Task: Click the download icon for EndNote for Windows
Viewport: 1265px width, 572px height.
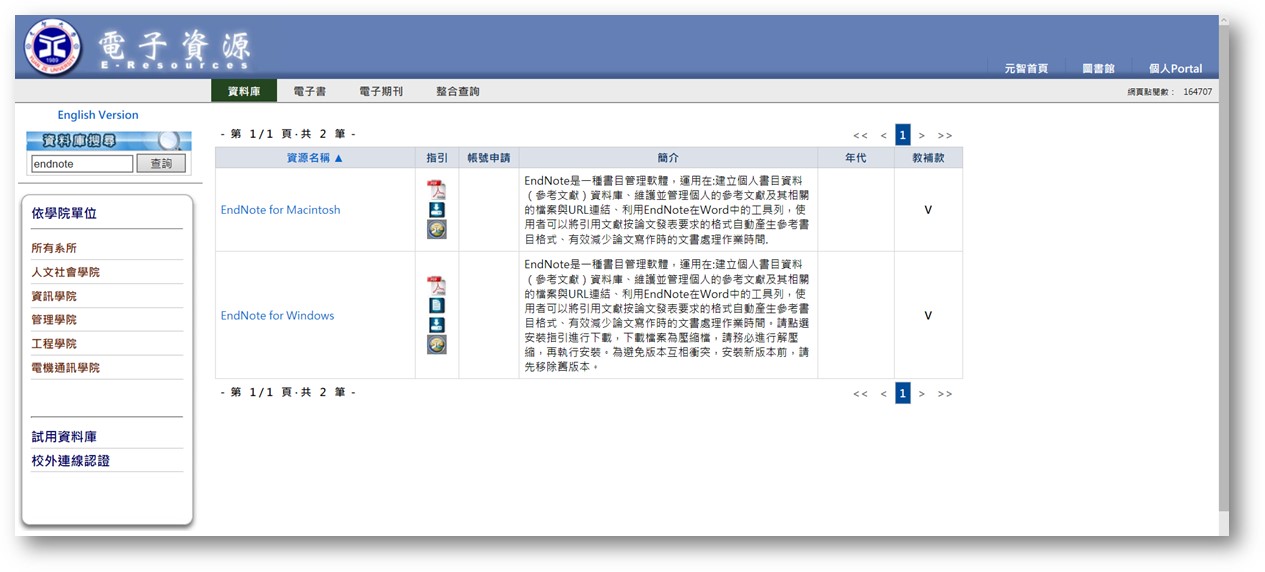Action: [x=436, y=325]
